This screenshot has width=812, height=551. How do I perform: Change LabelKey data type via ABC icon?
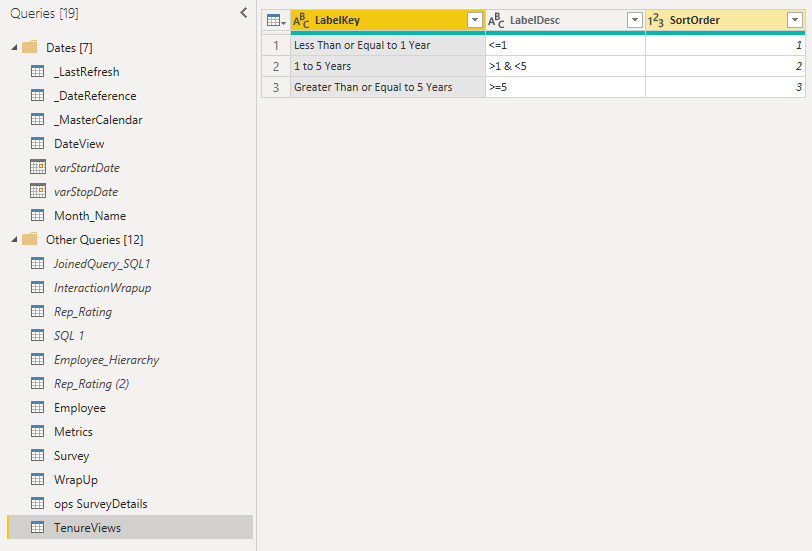tap(301, 20)
